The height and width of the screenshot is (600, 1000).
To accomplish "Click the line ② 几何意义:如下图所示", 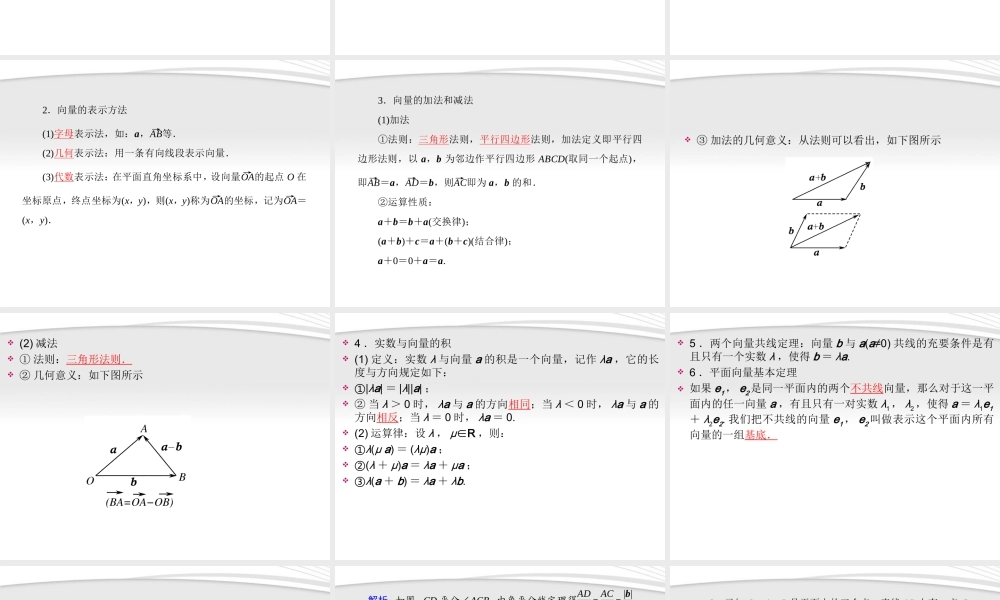I will (x=81, y=375).
